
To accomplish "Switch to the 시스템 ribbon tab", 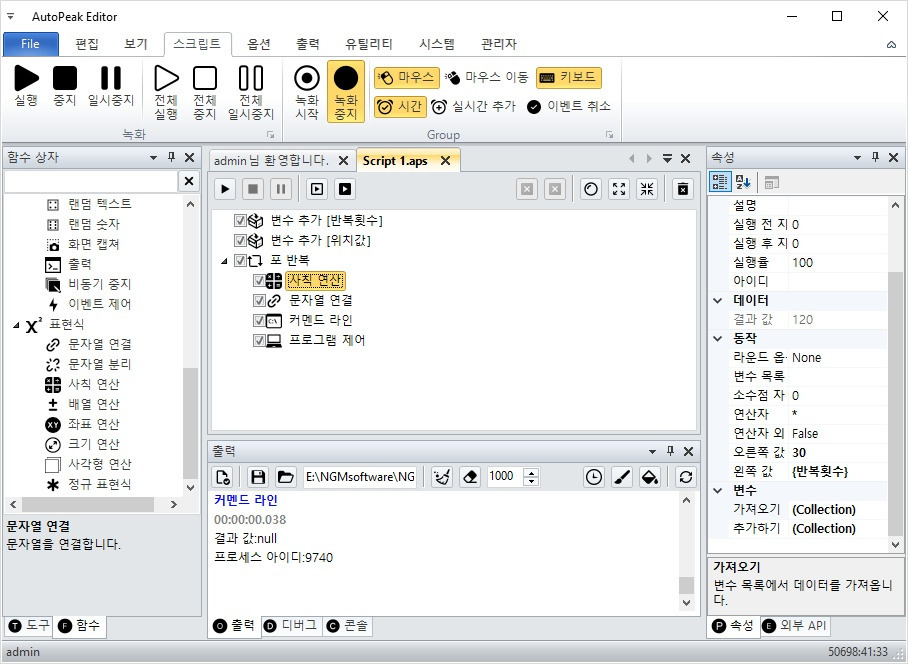I will coord(437,44).
